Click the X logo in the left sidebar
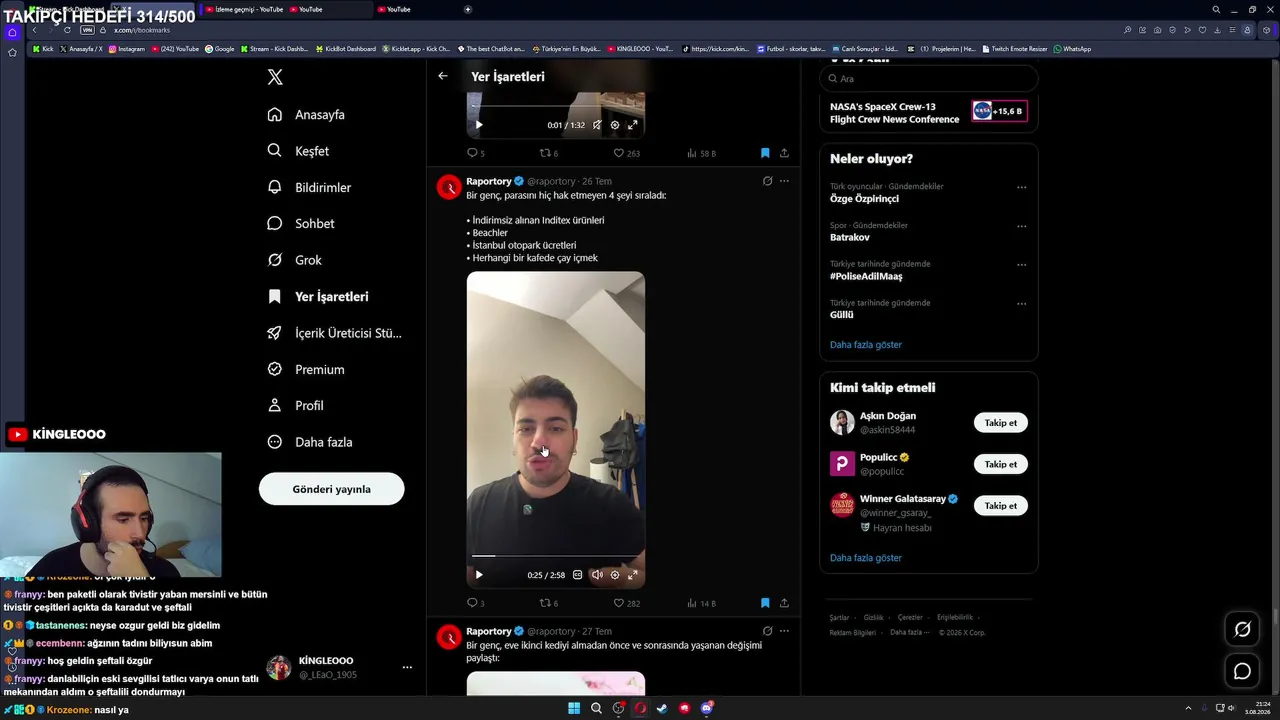Image resolution: width=1280 pixels, height=720 pixels. [275, 77]
